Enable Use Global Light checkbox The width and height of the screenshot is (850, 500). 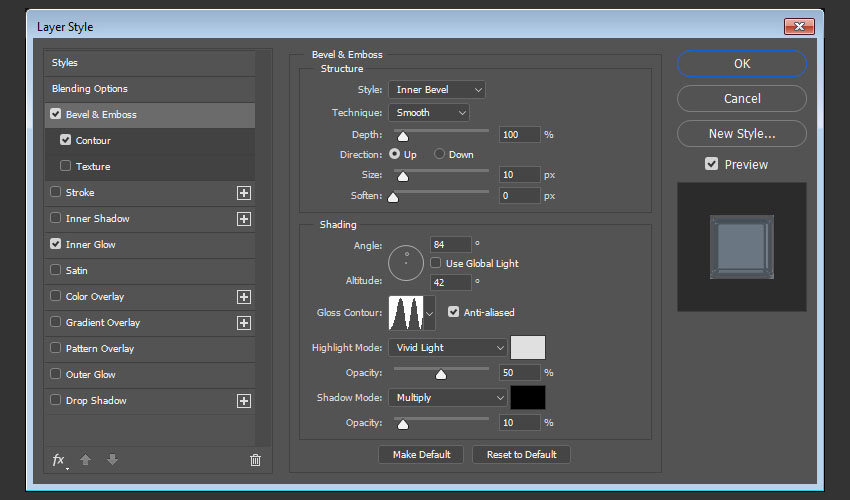[x=437, y=263]
